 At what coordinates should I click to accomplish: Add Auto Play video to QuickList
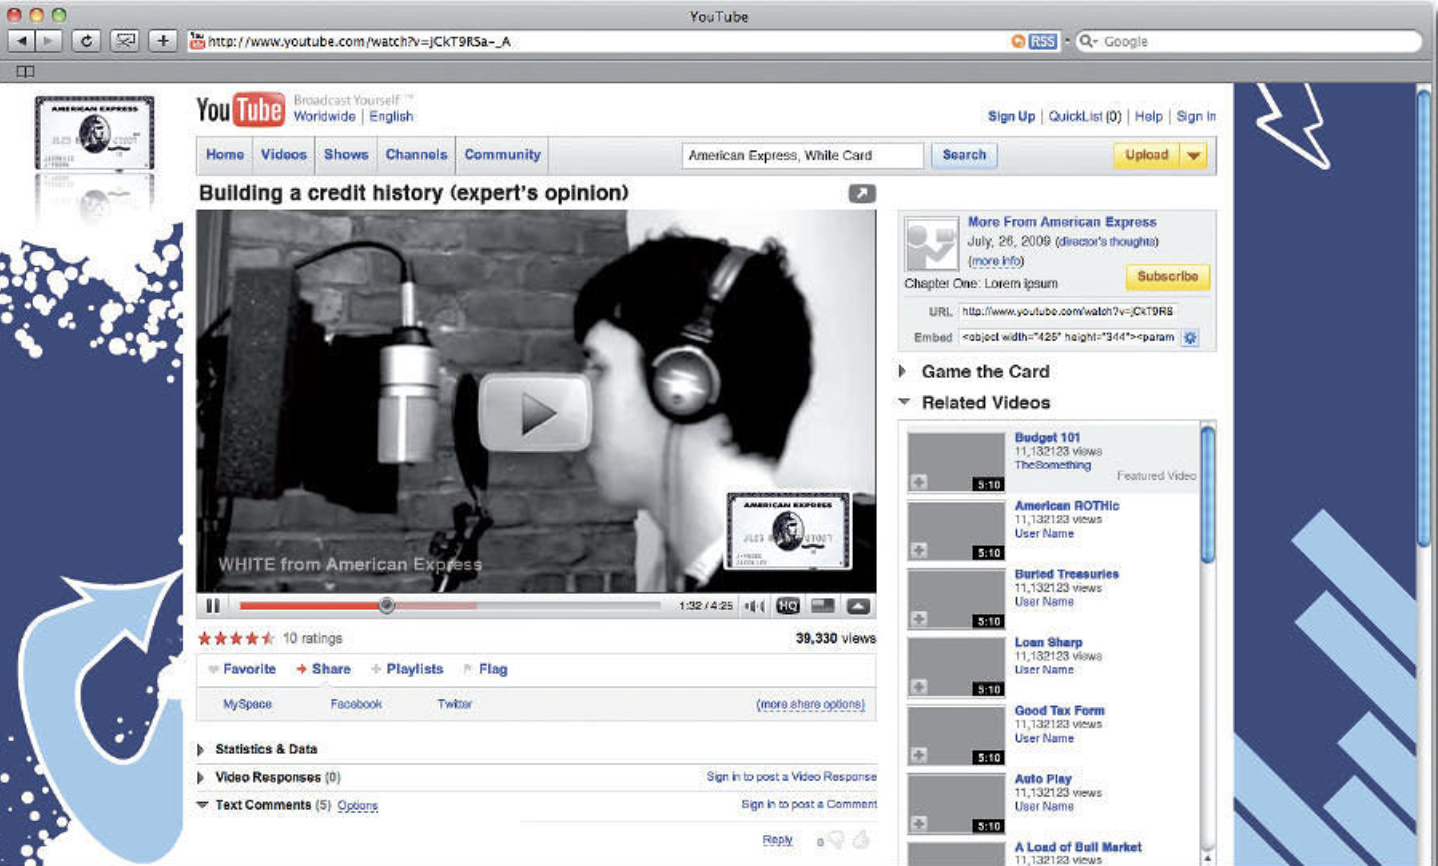(919, 823)
